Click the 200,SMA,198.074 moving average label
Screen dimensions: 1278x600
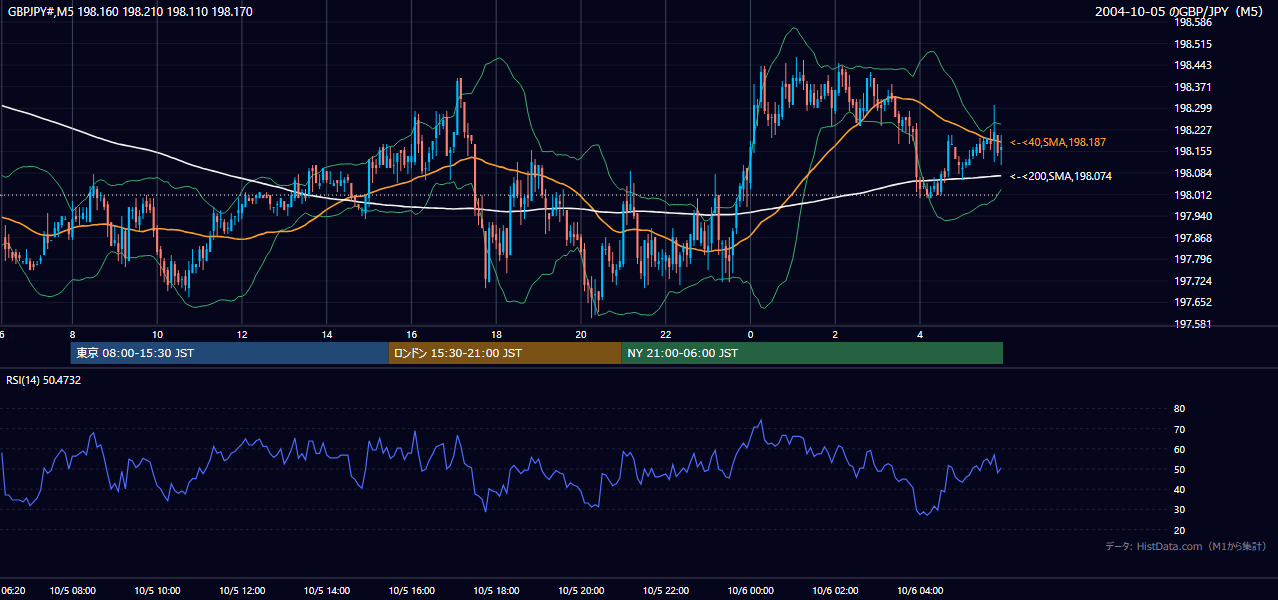coord(1062,176)
